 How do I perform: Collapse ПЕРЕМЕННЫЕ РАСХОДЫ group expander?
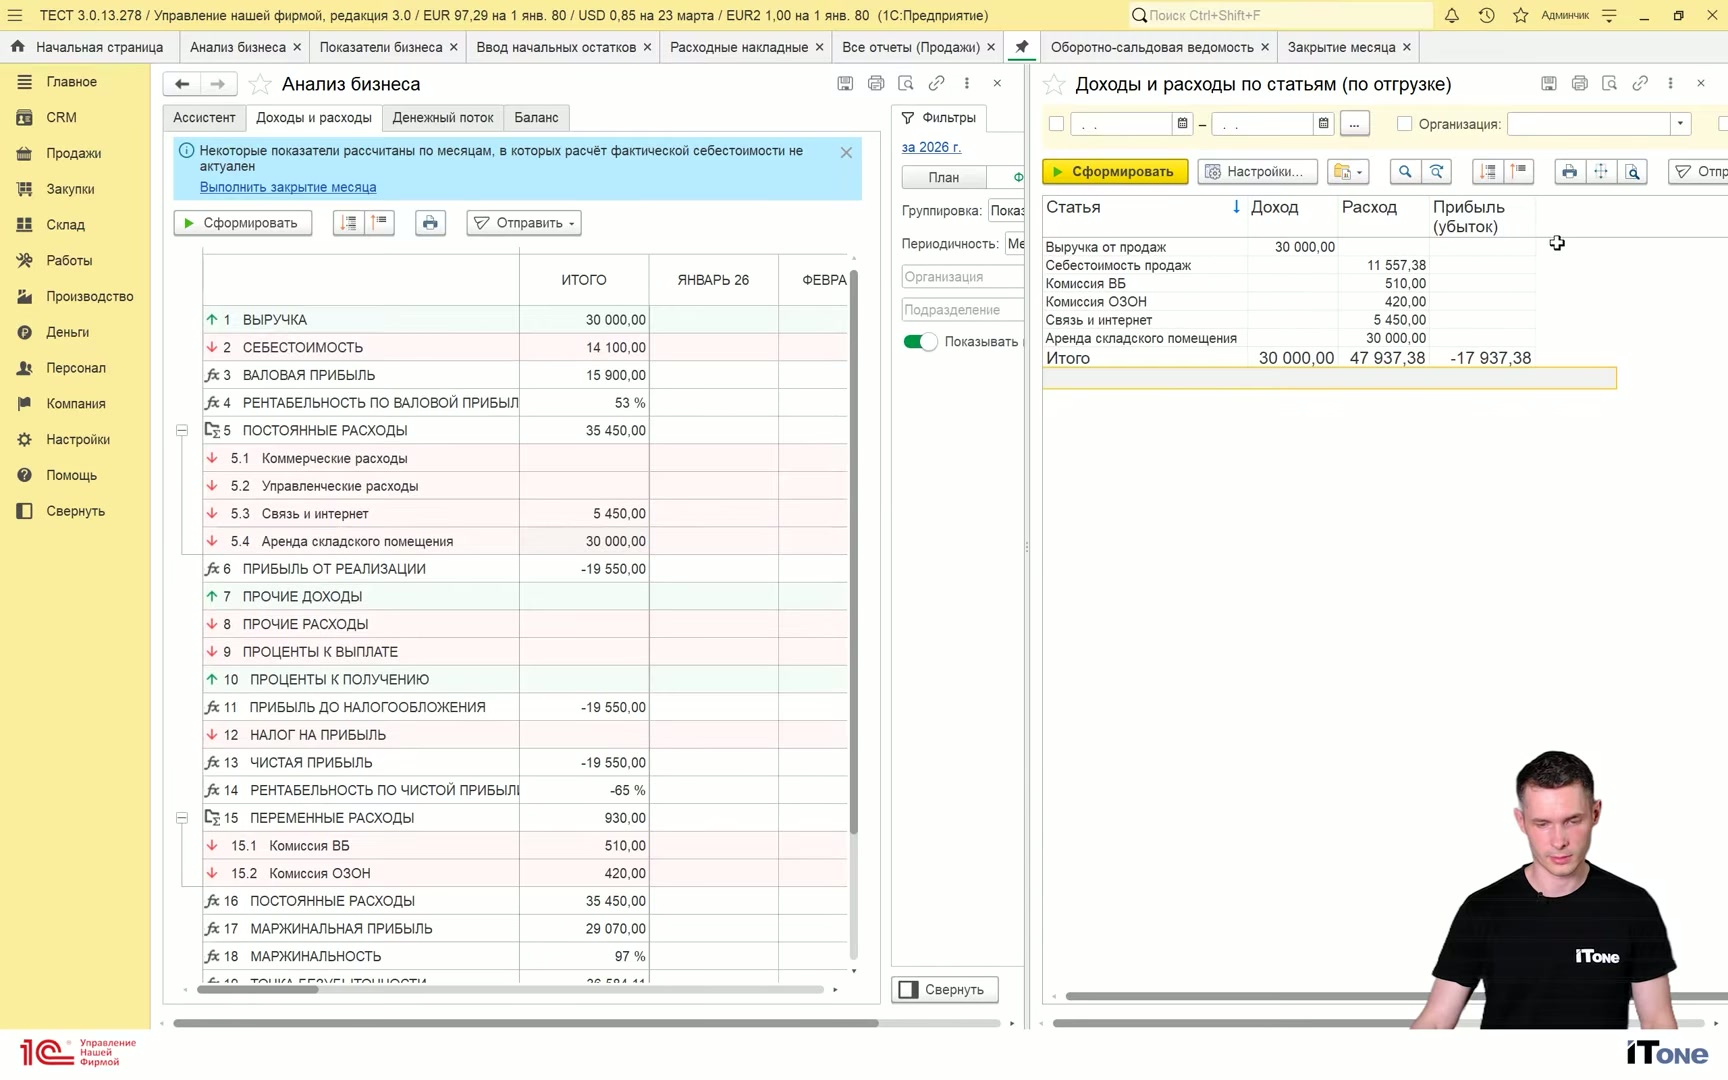click(x=182, y=818)
